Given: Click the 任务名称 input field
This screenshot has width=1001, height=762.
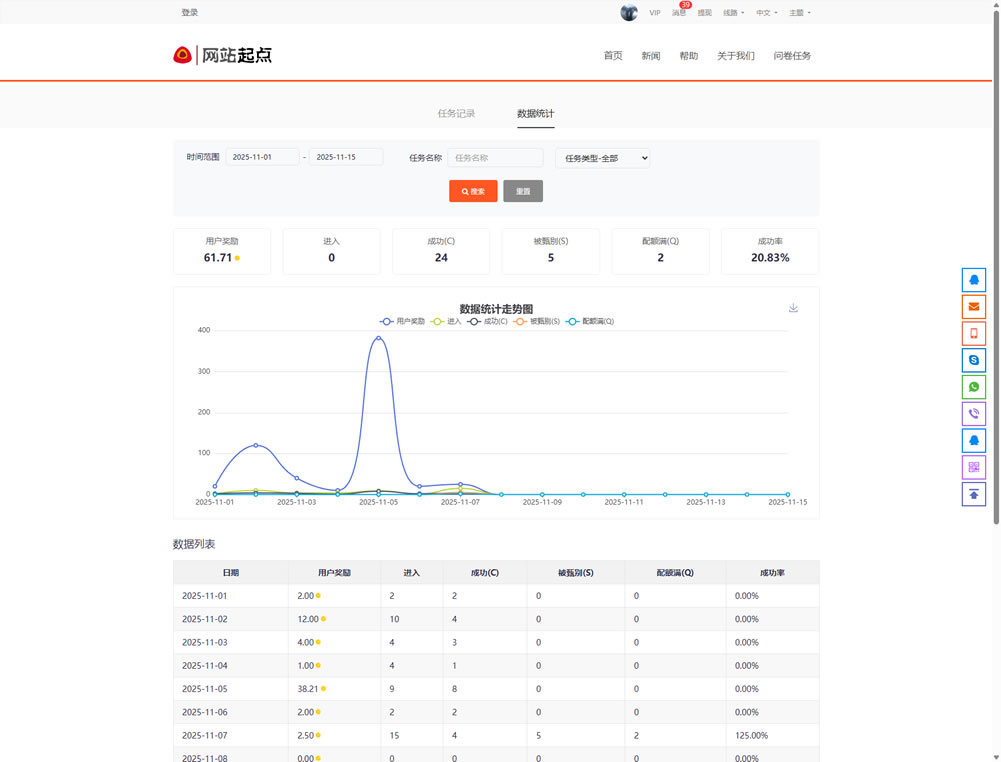Looking at the screenshot, I should tap(495, 158).
